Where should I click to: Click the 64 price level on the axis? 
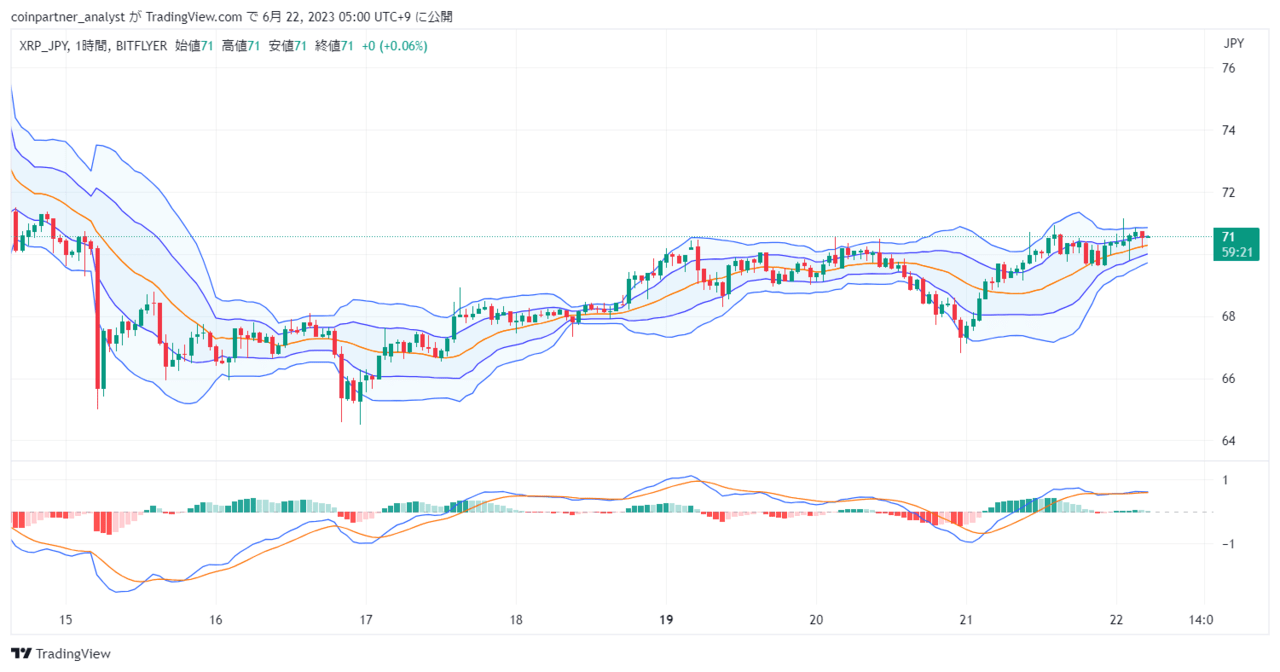[x=1229, y=441]
